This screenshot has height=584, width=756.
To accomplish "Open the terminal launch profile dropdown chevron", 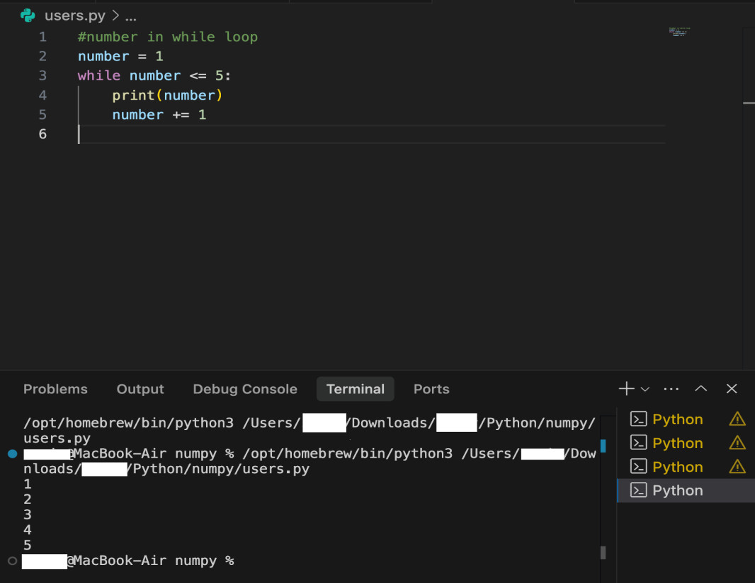I will tap(645, 389).
